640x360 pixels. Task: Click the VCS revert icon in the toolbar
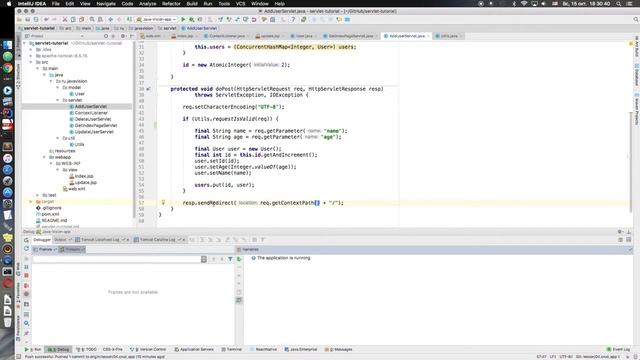[x=254, y=20]
